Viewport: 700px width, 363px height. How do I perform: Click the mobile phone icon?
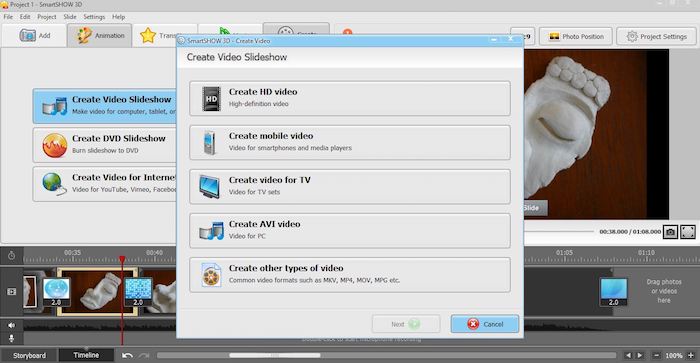pyautogui.click(x=209, y=143)
